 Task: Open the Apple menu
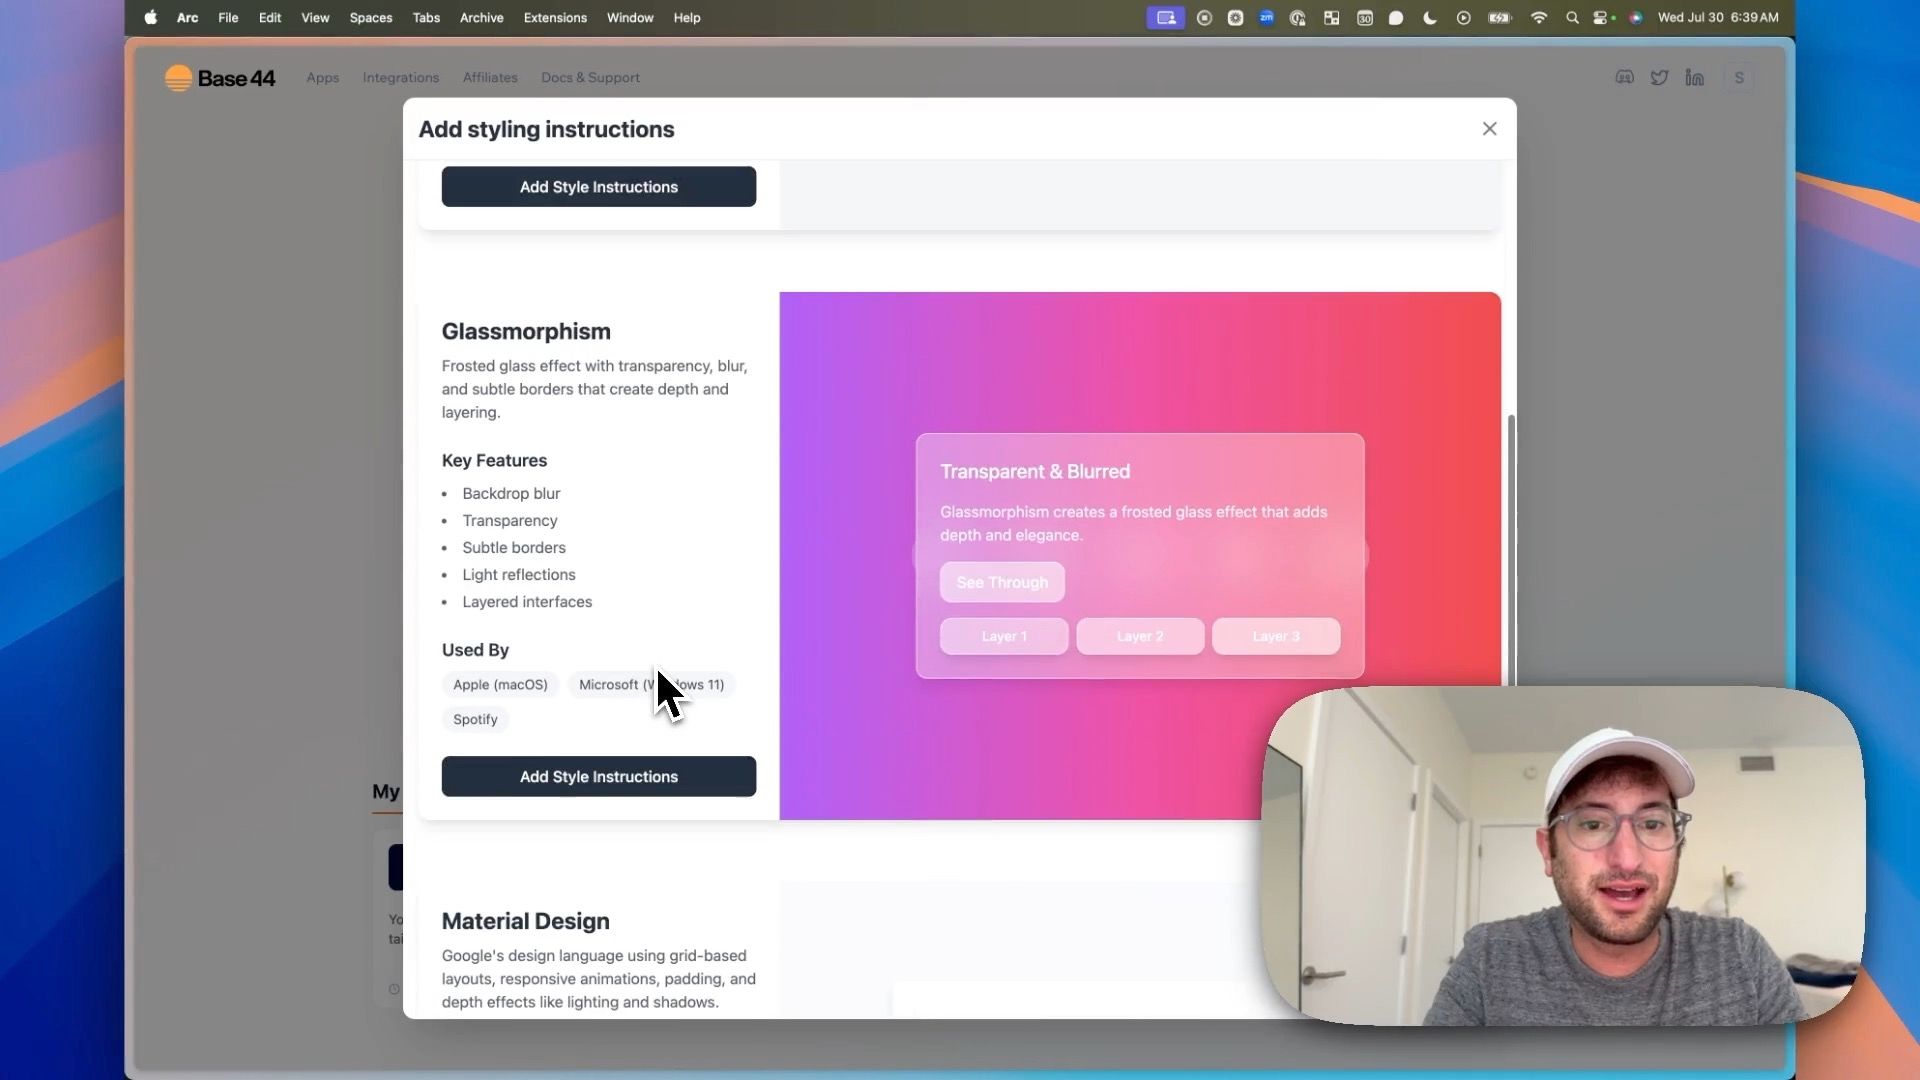(x=150, y=17)
